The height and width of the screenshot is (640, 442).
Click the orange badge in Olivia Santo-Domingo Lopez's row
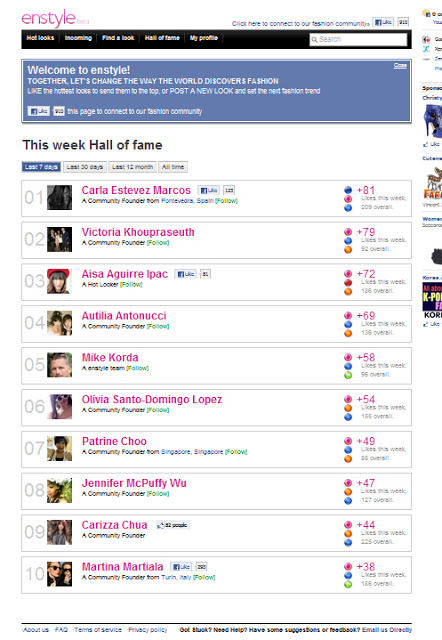(x=348, y=408)
